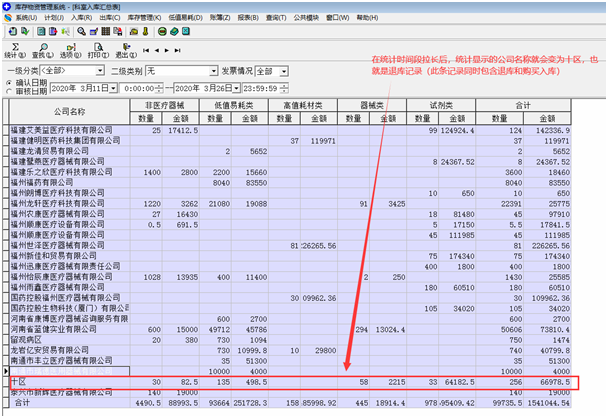Click the start time 0:00:00 spinner arrows
This screenshot has width=608, height=418.
click(x=159, y=88)
